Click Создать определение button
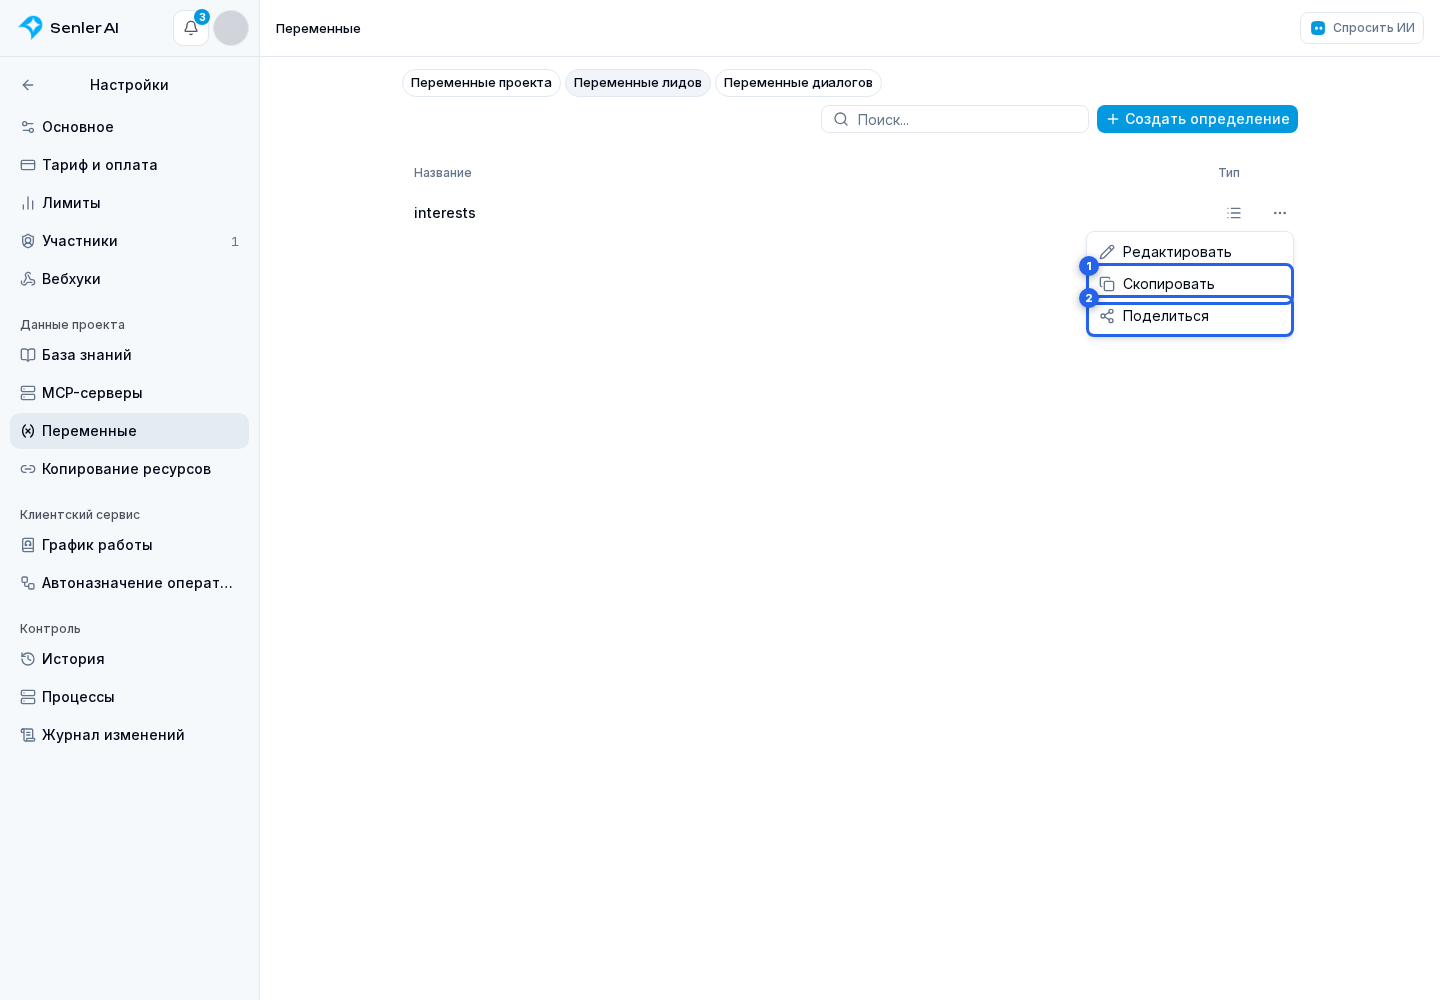 click(x=1197, y=119)
